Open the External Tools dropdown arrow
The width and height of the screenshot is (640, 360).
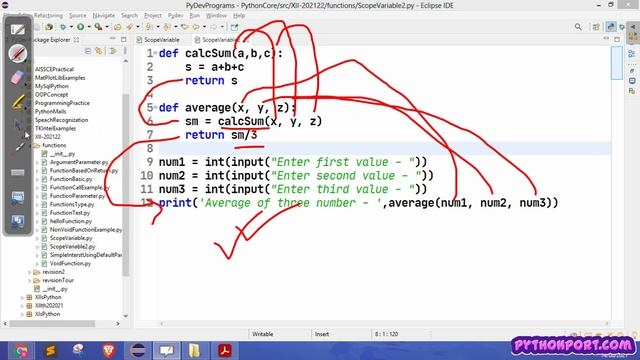click(107, 27)
